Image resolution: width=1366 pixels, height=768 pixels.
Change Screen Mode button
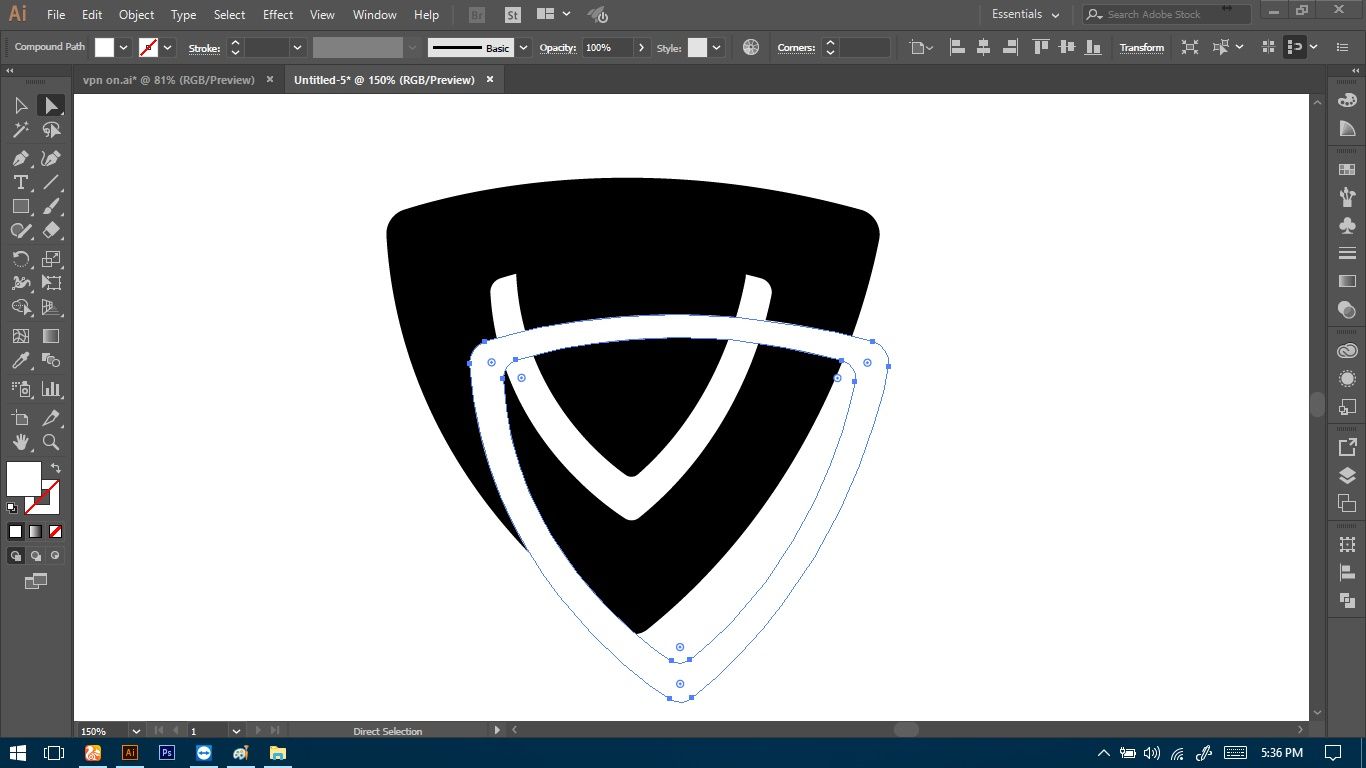(36, 580)
